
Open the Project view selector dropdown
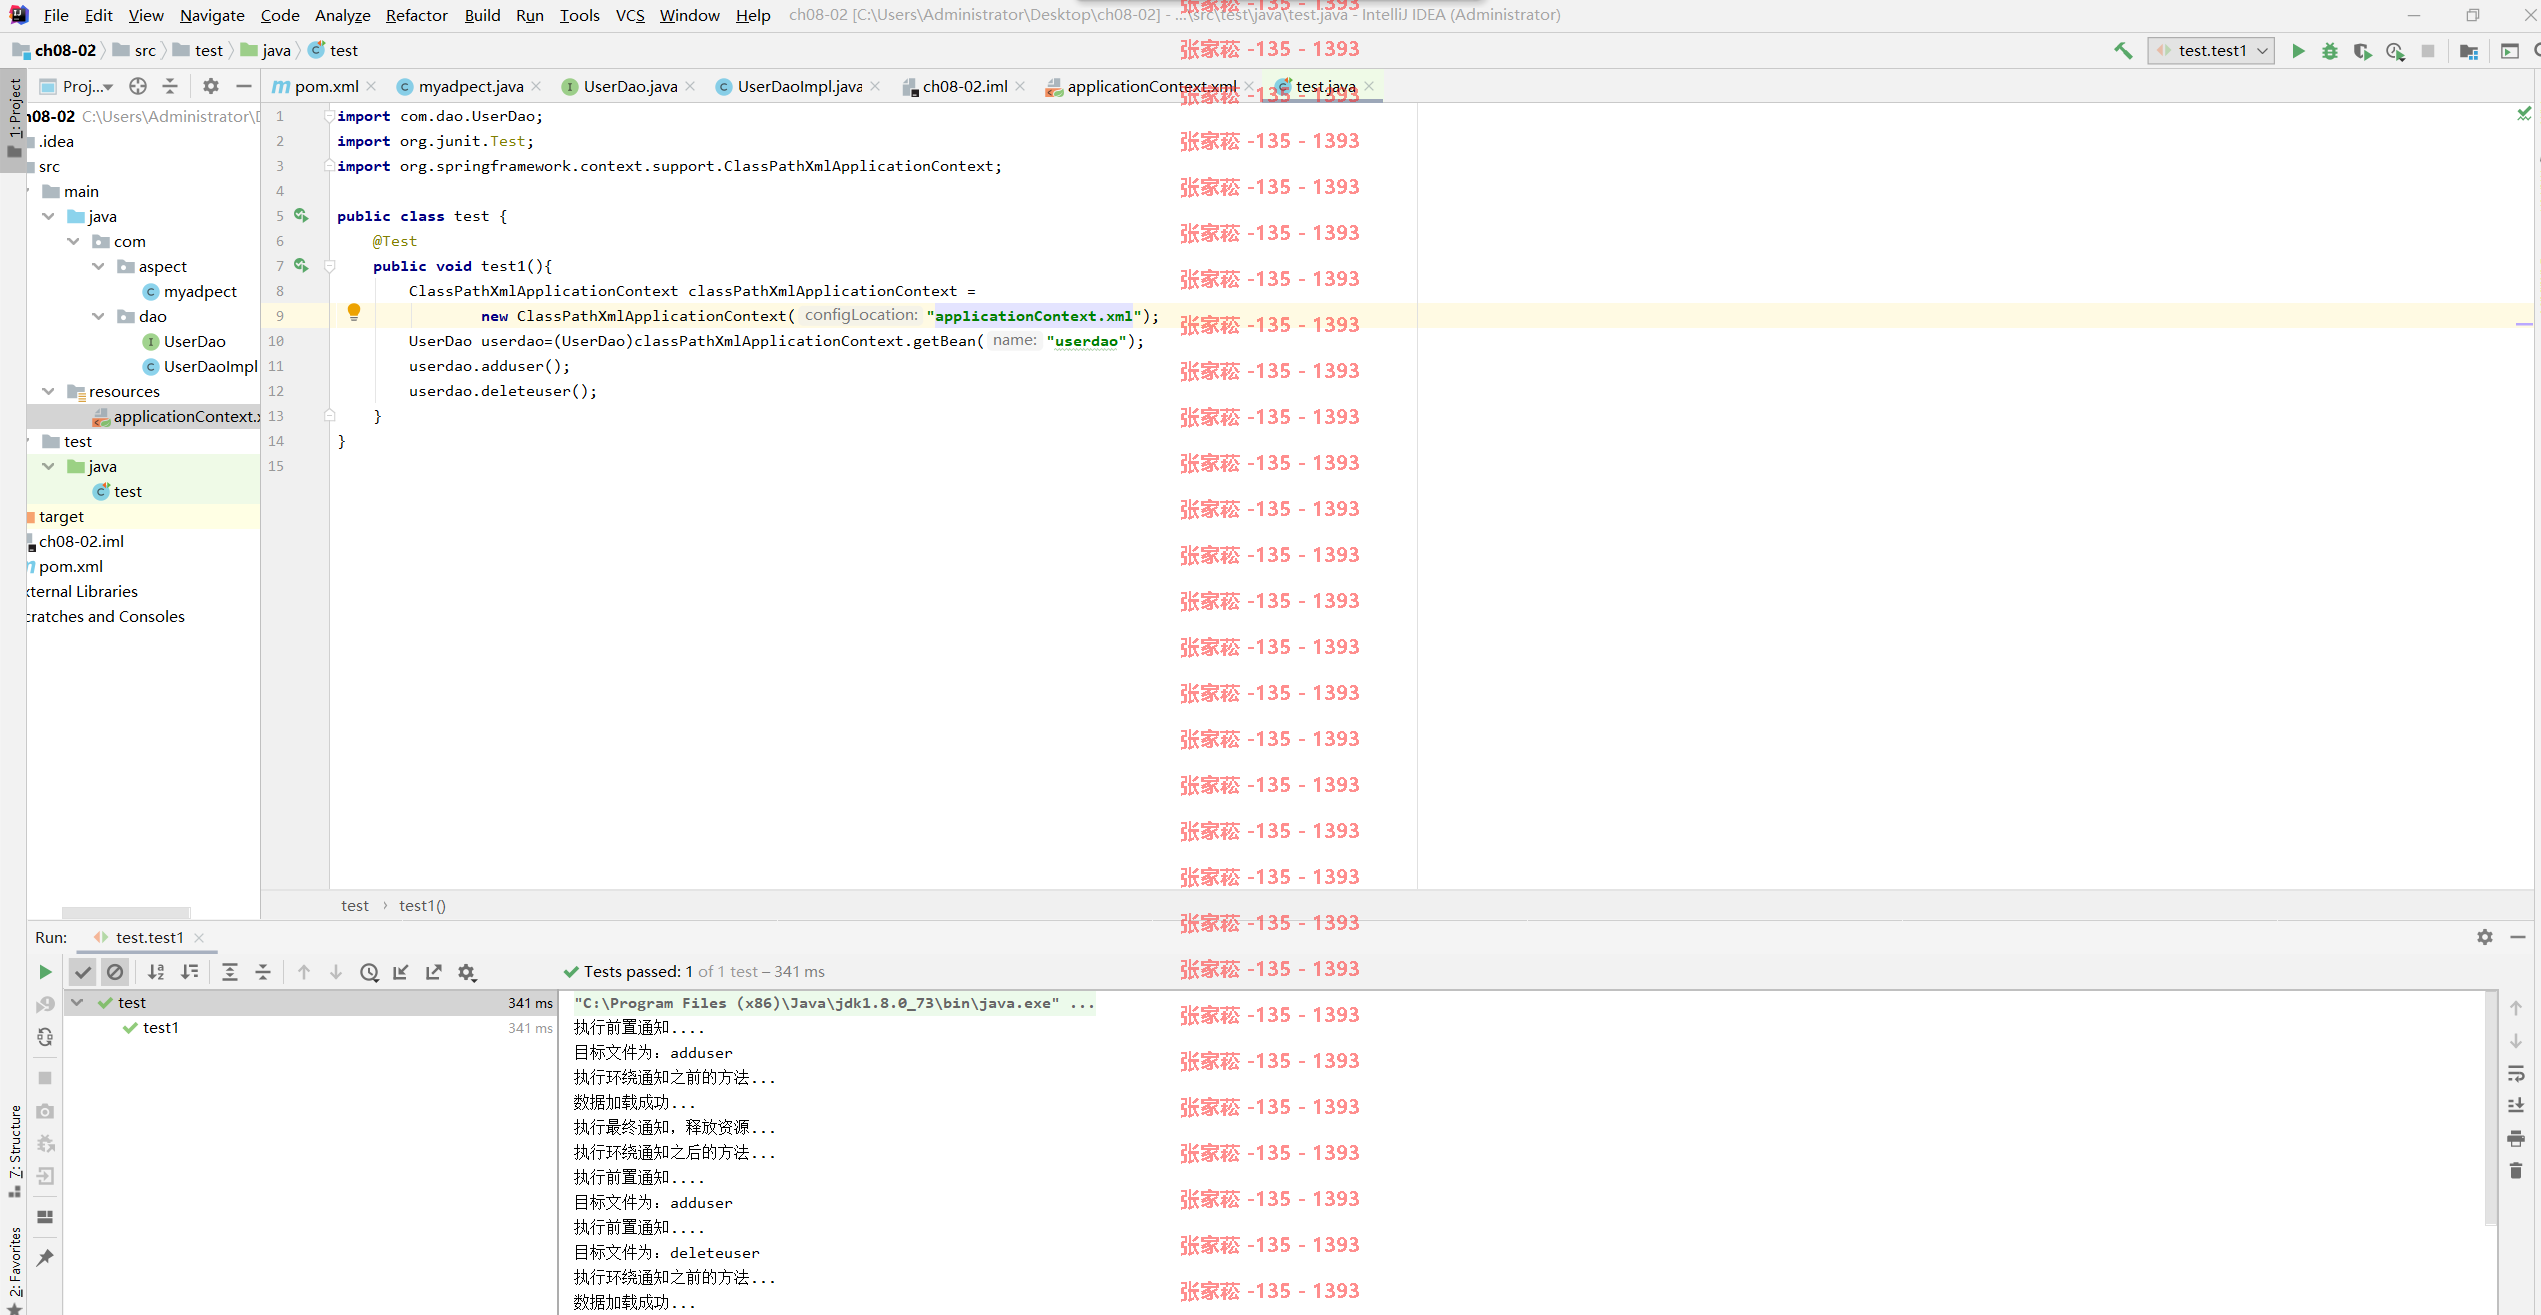(x=78, y=86)
